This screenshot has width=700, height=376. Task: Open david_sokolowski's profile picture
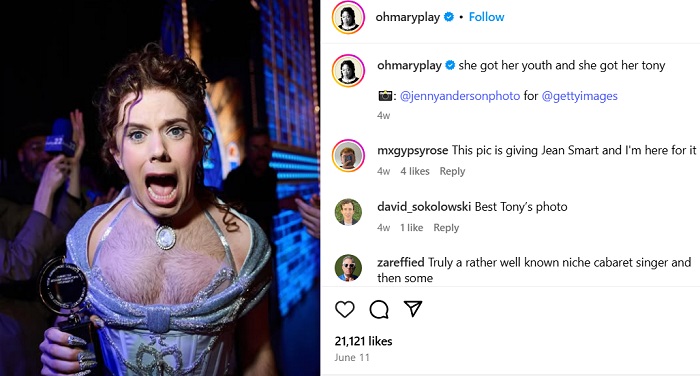(x=348, y=212)
